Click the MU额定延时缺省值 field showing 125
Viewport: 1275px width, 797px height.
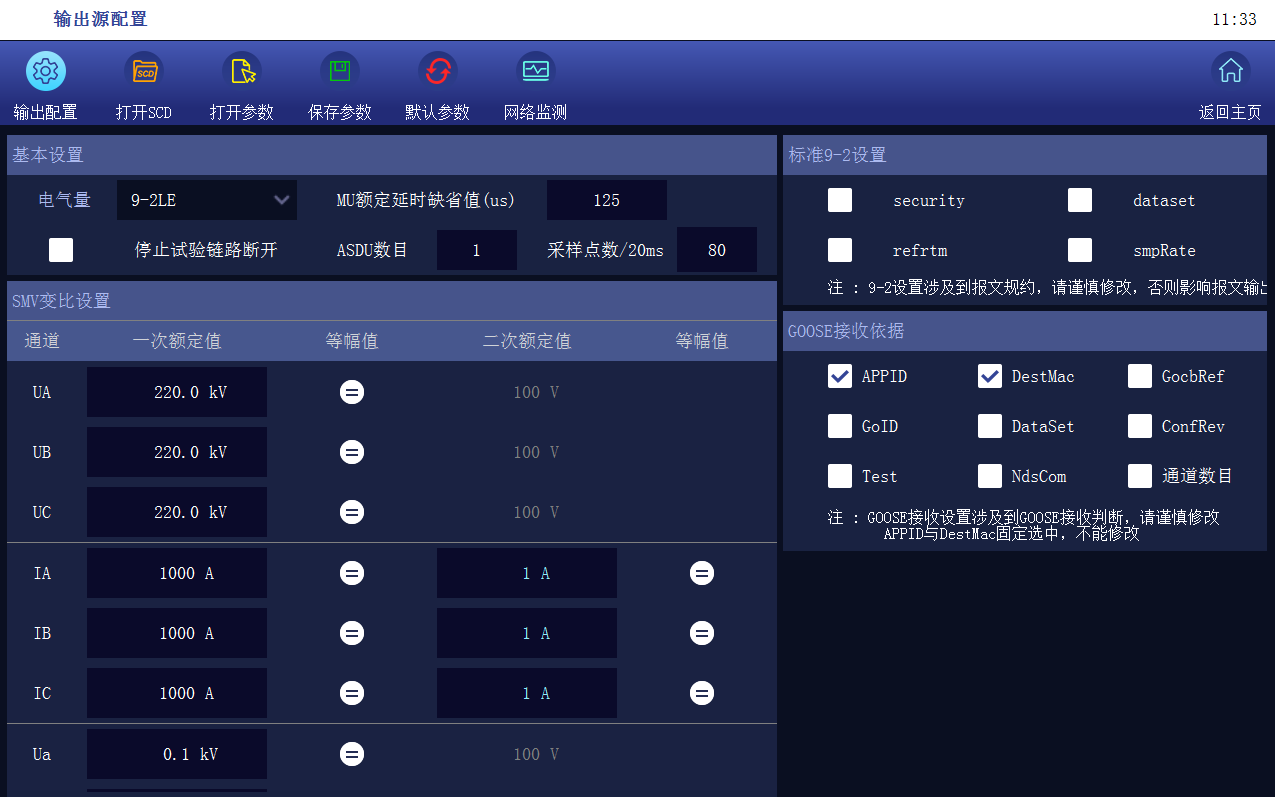(x=606, y=200)
